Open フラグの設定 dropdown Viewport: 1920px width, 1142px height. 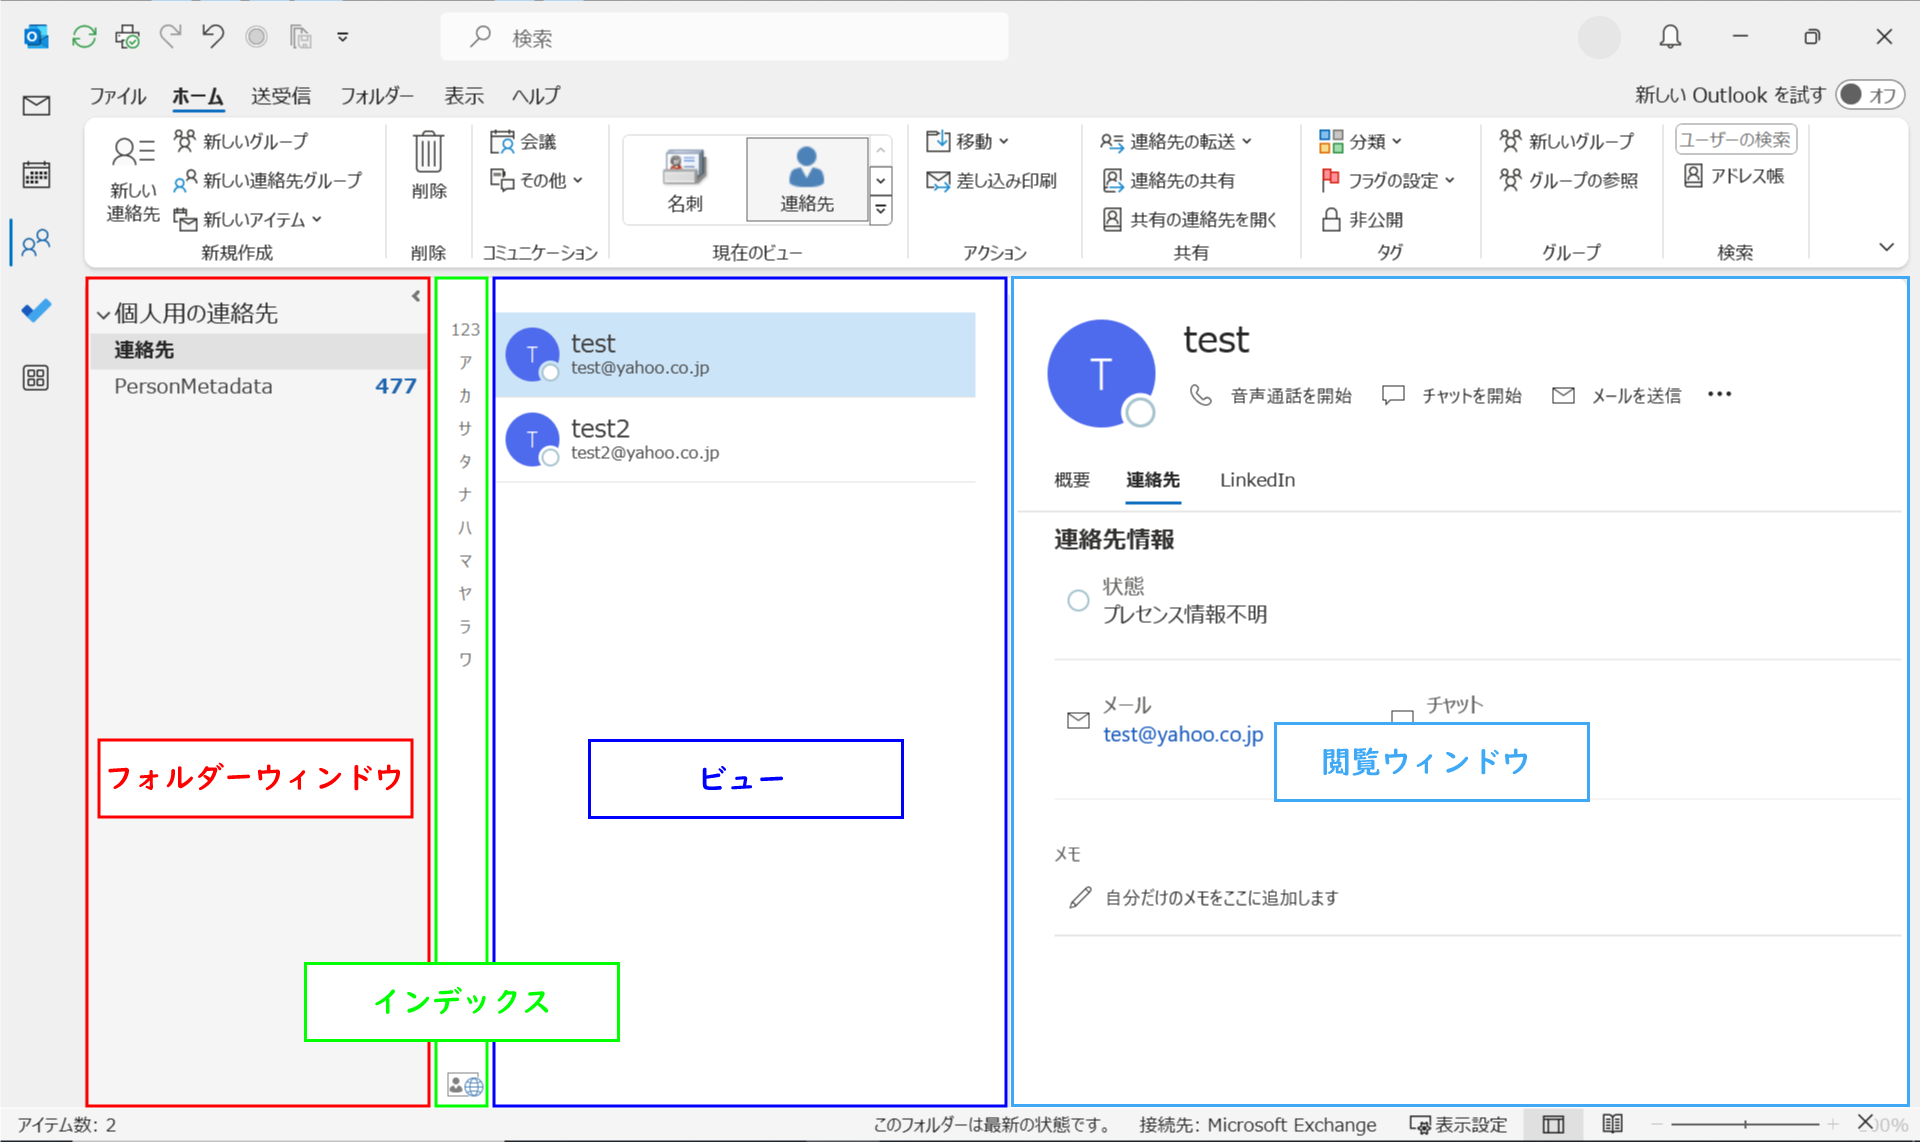(1388, 180)
